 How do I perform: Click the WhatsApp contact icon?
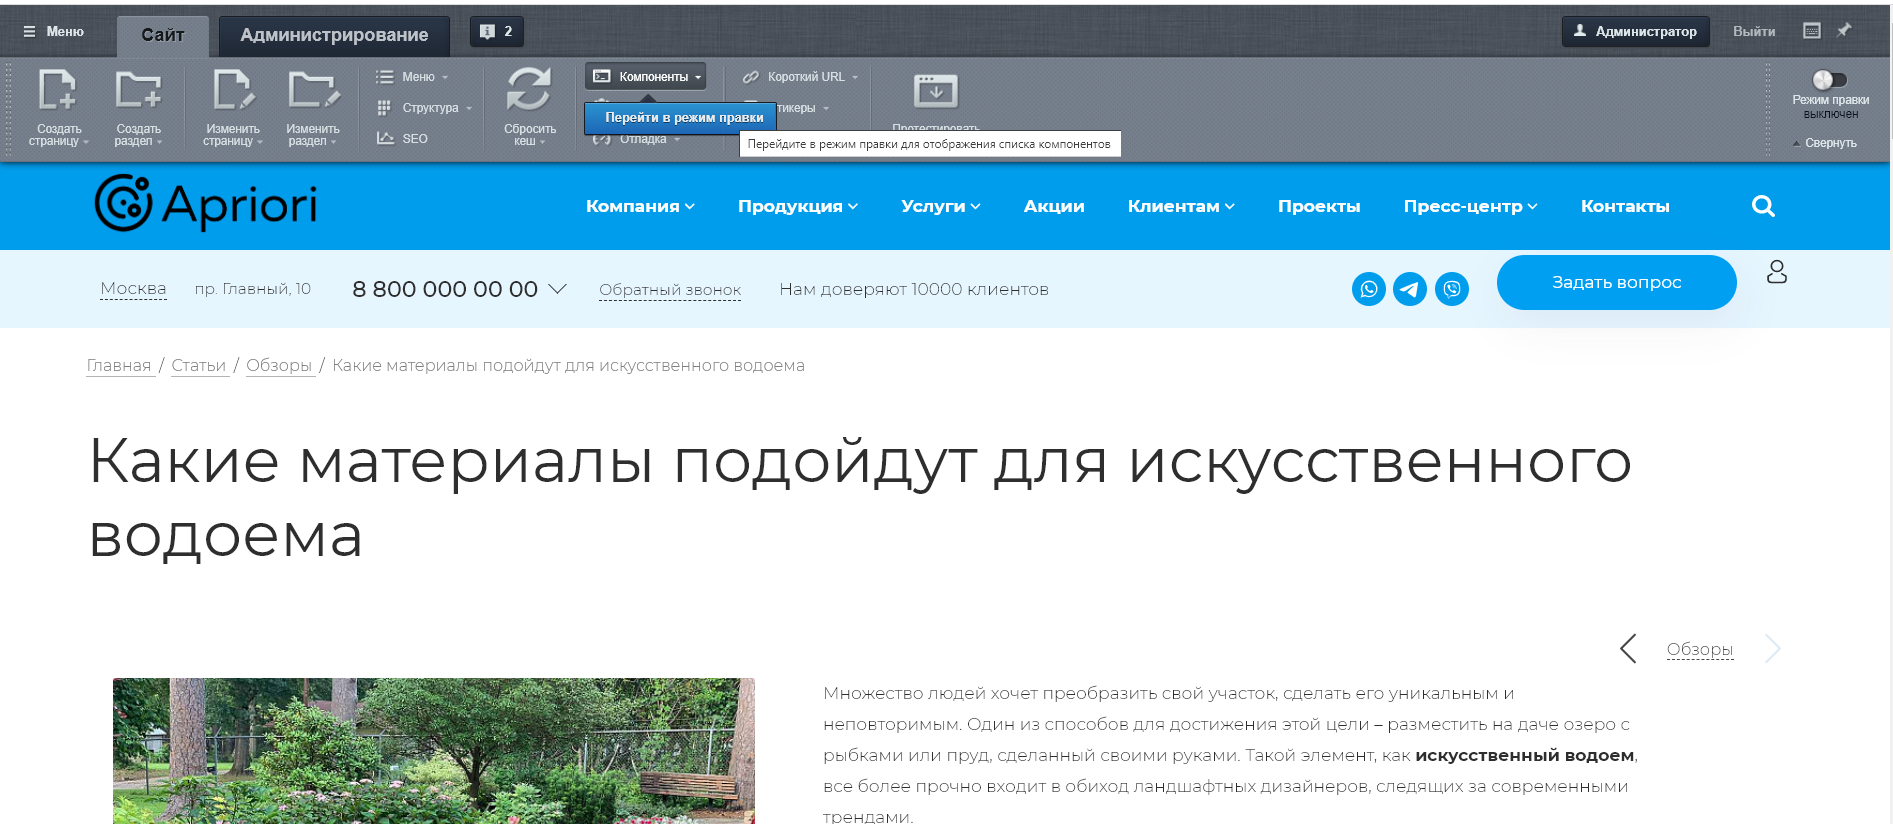[x=1368, y=289]
